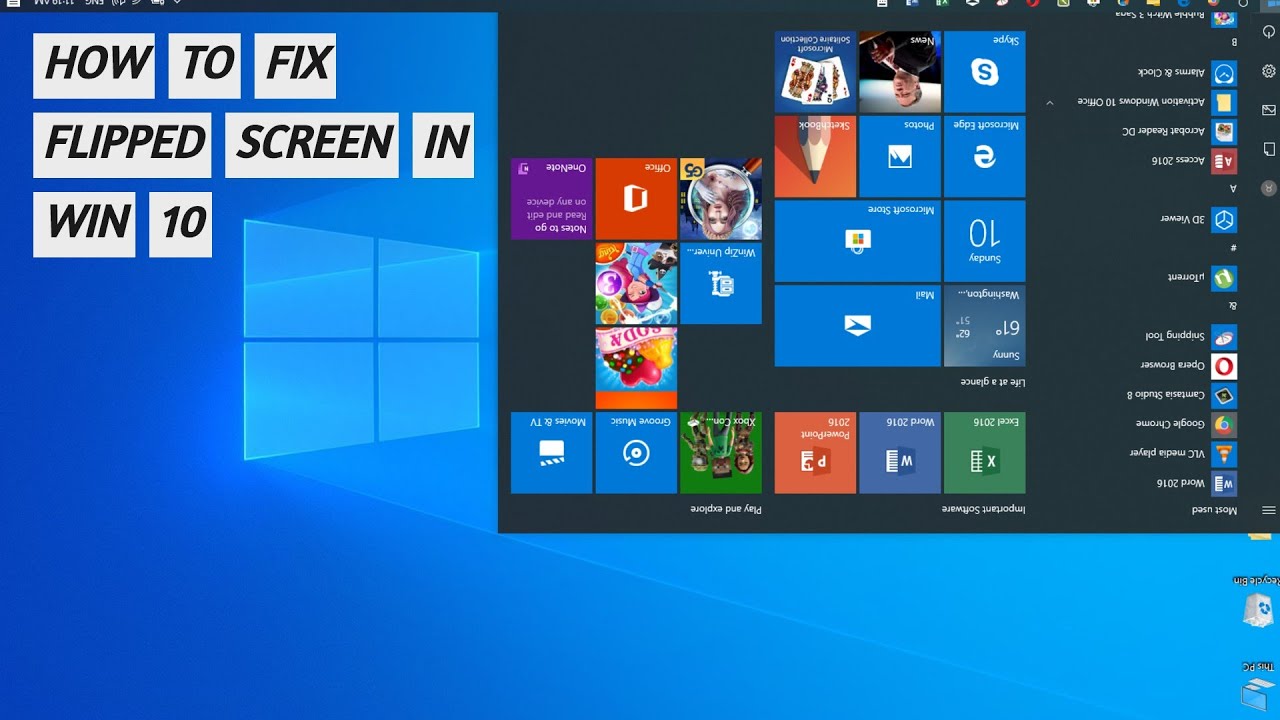Image resolution: width=1280 pixels, height=720 pixels.
Task: Open the Skype tile
Action: click(985, 72)
